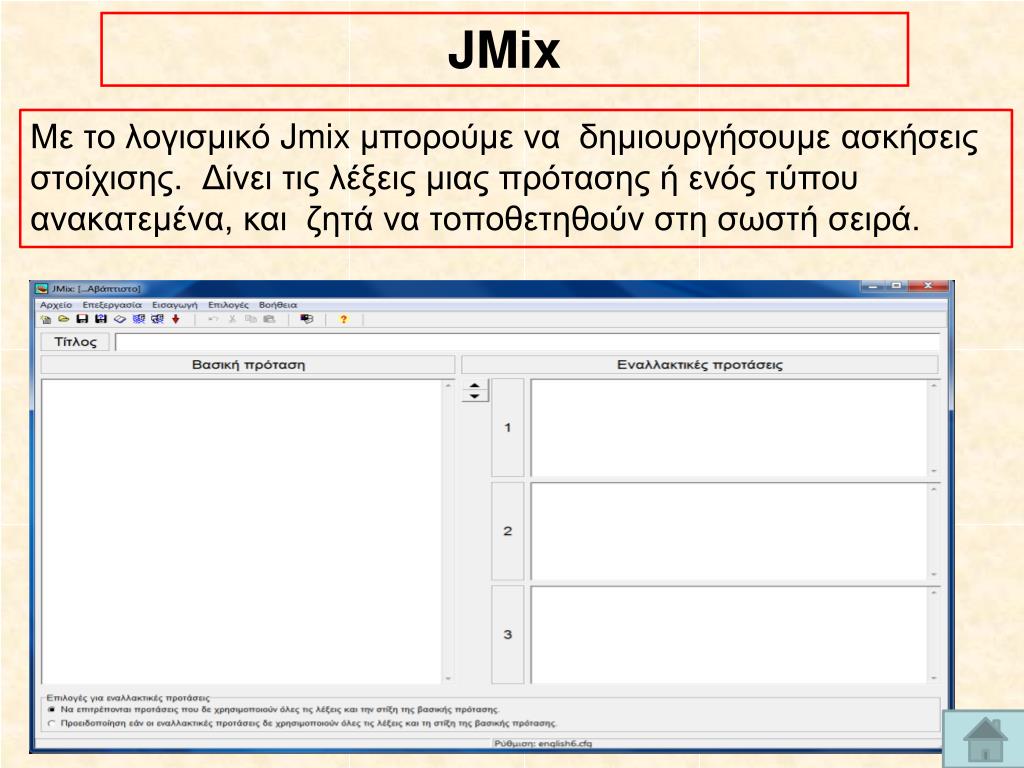Click the down arrow of alternatives stepper

475,396
